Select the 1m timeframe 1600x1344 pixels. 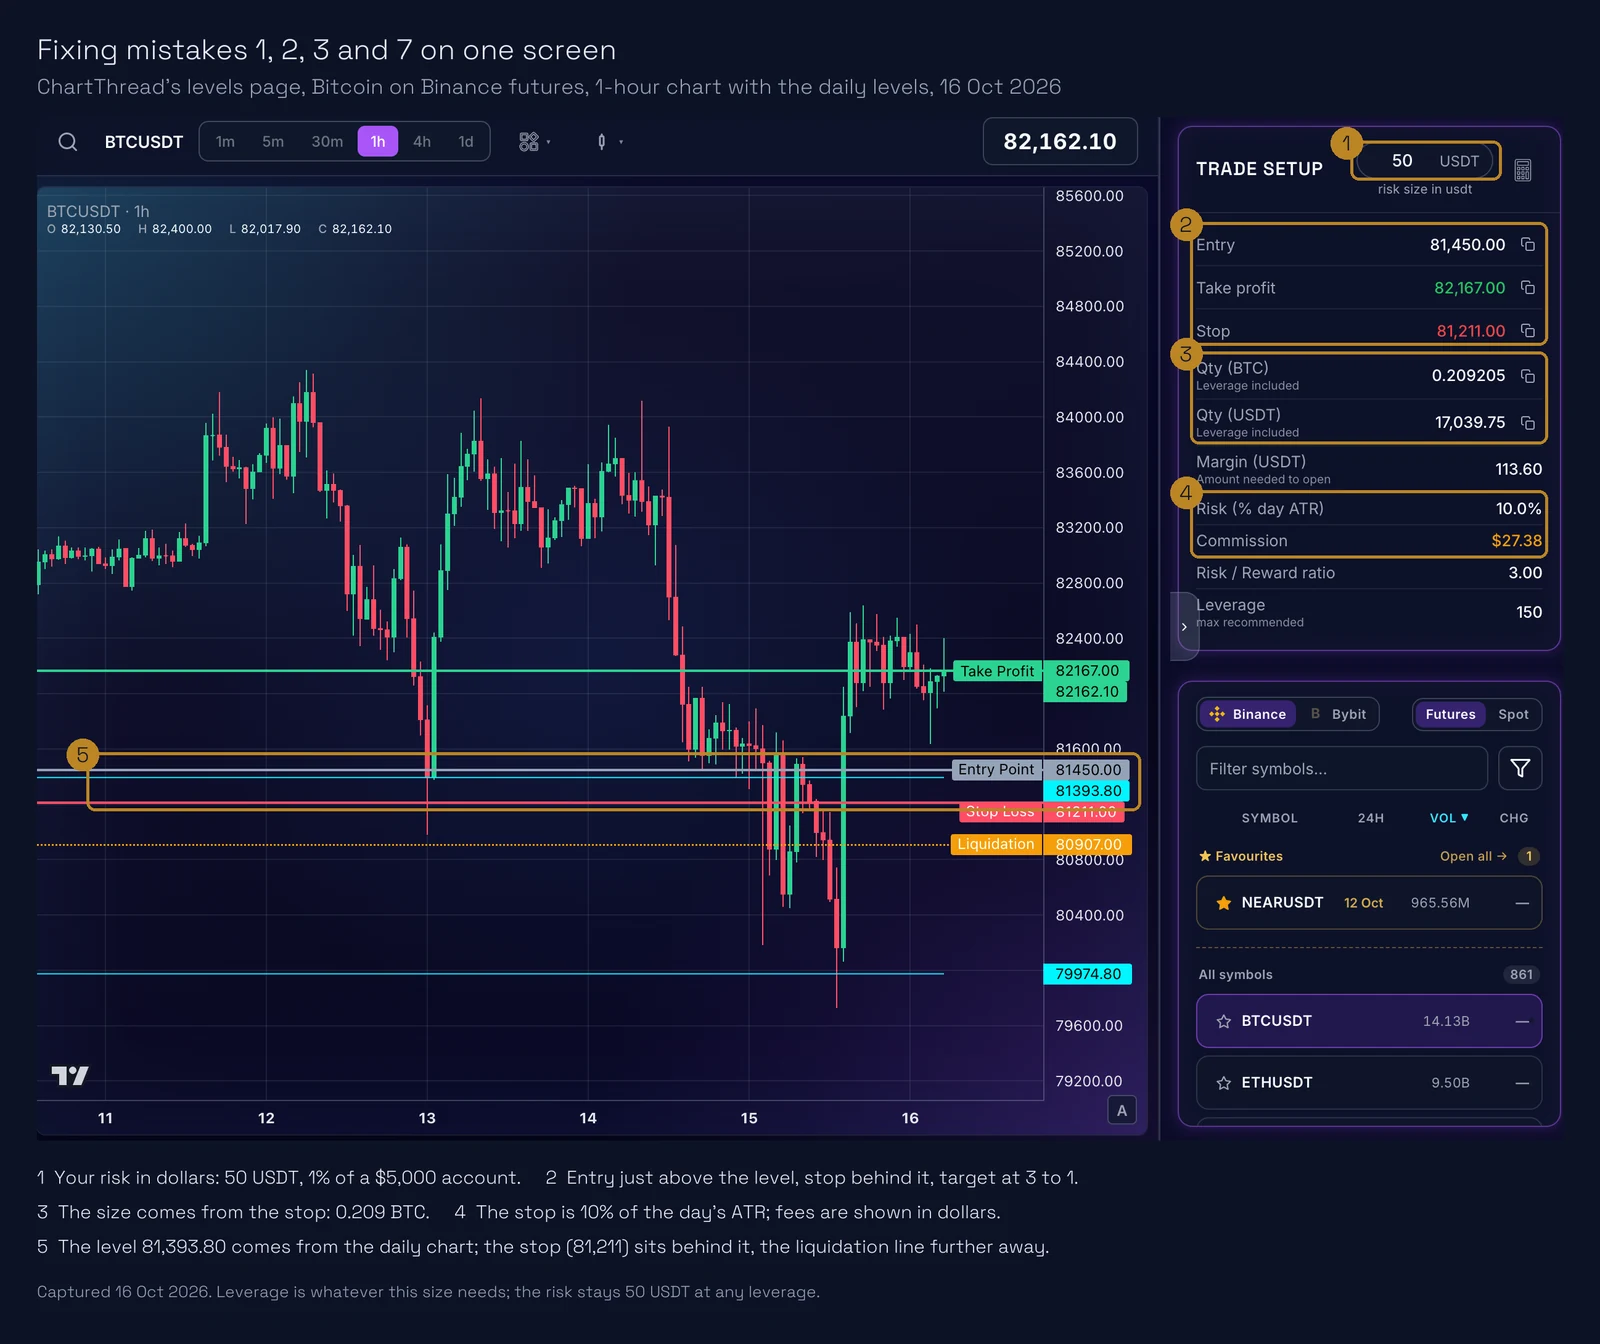tap(225, 142)
